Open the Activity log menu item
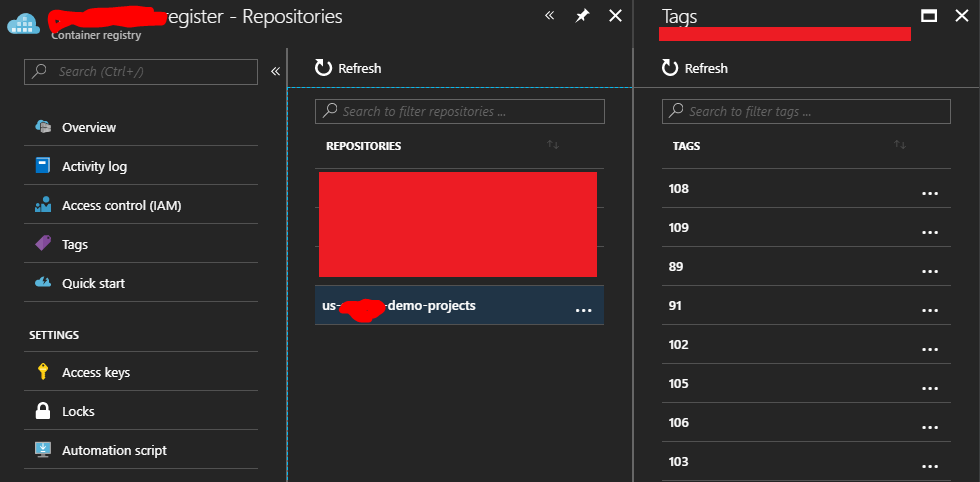This screenshot has height=482, width=980. 141,166
